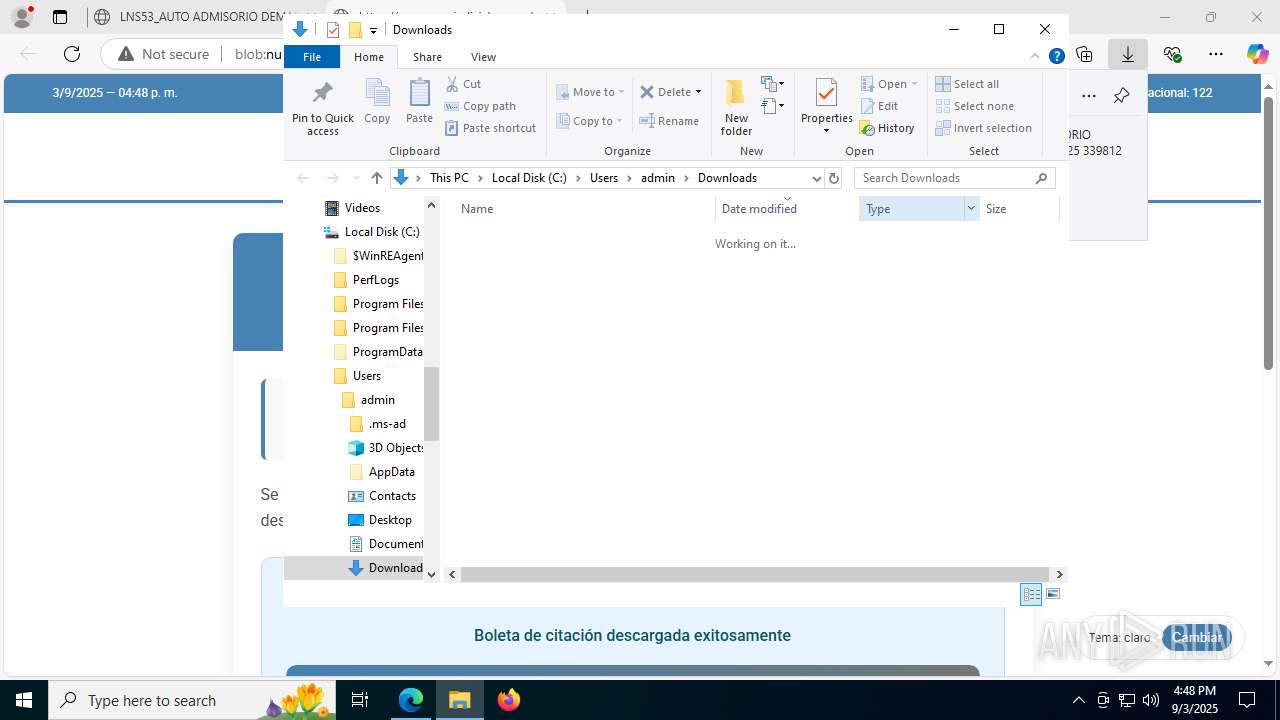Open the File menu tab

312,57
